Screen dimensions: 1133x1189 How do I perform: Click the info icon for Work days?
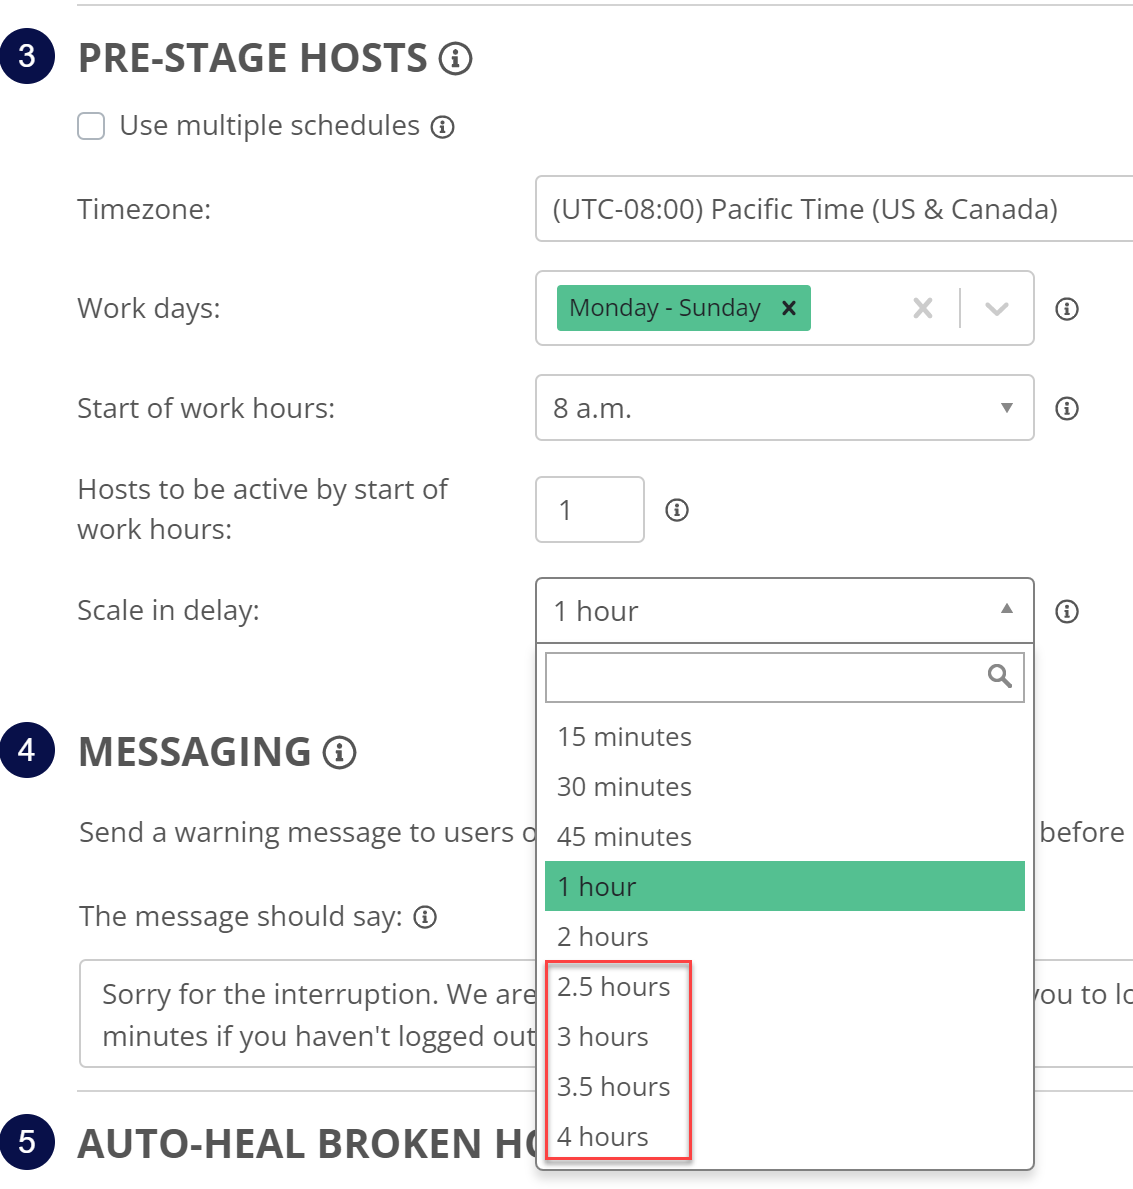pos(1067,309)
